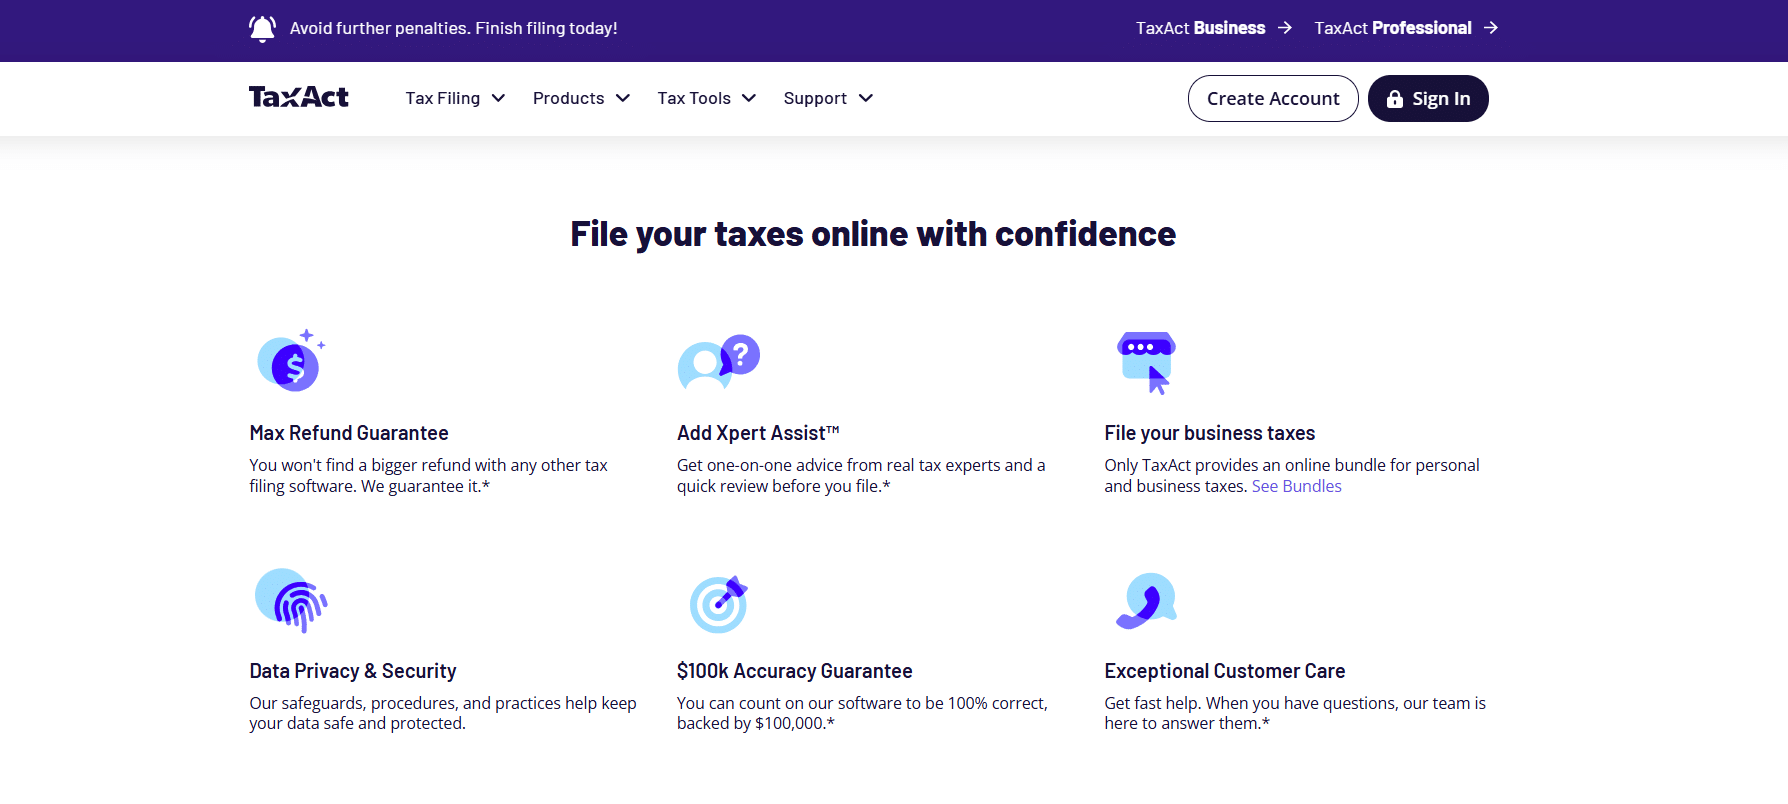This screenshot has height=804, width=1788.
Task: Expand the Tax Filing chevron
Action: tap(498, 98)
